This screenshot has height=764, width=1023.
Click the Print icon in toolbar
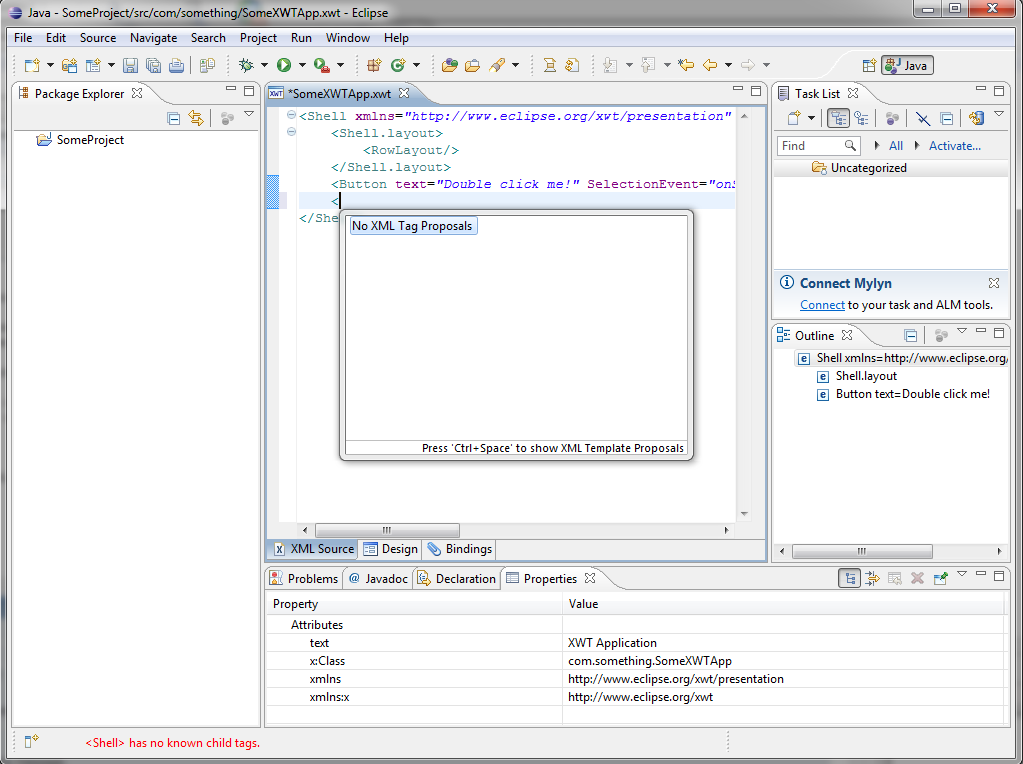pyautogui.click(x=176, y=65)
